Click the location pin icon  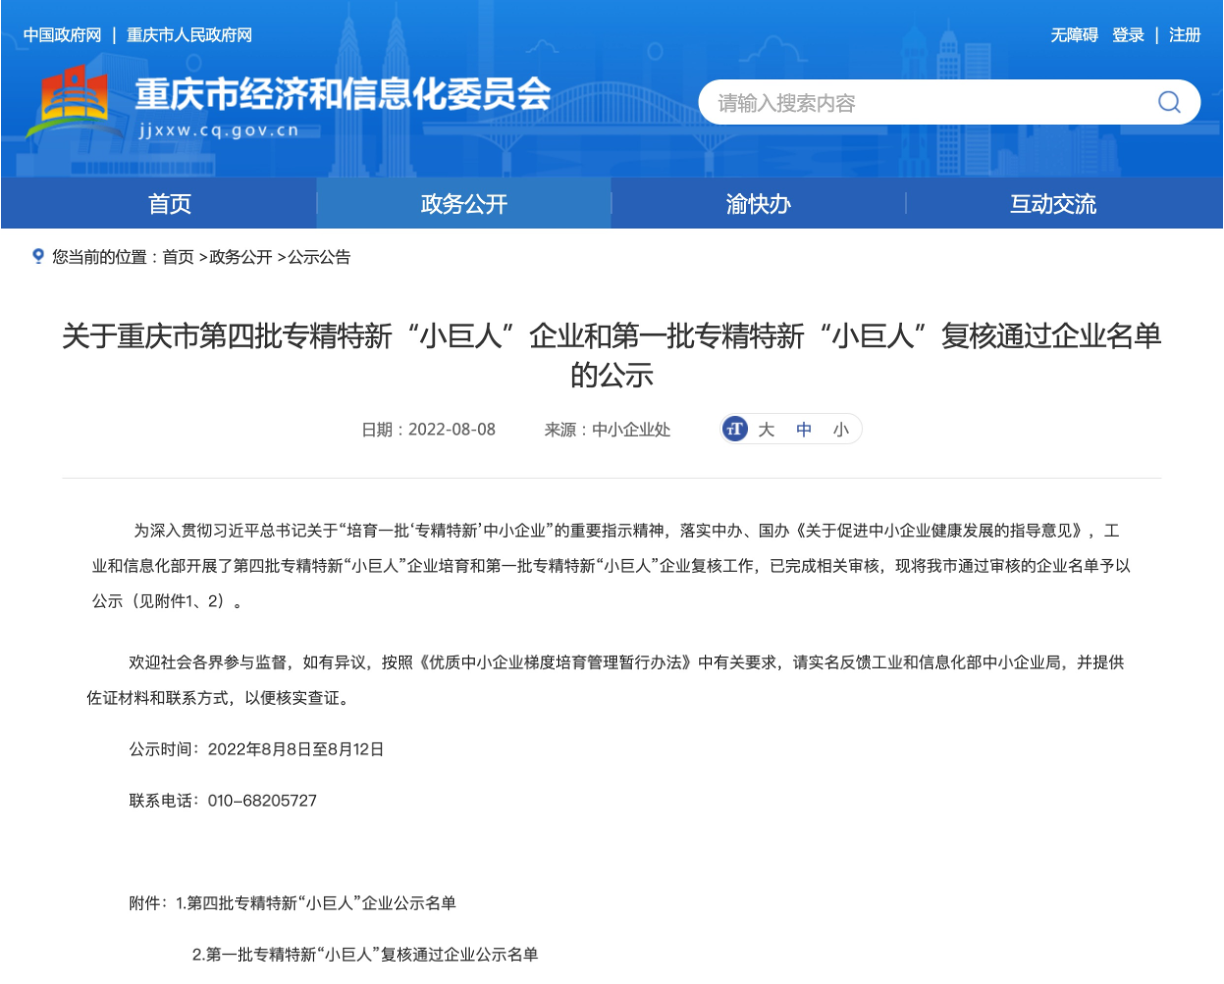(x=38, y=257)
